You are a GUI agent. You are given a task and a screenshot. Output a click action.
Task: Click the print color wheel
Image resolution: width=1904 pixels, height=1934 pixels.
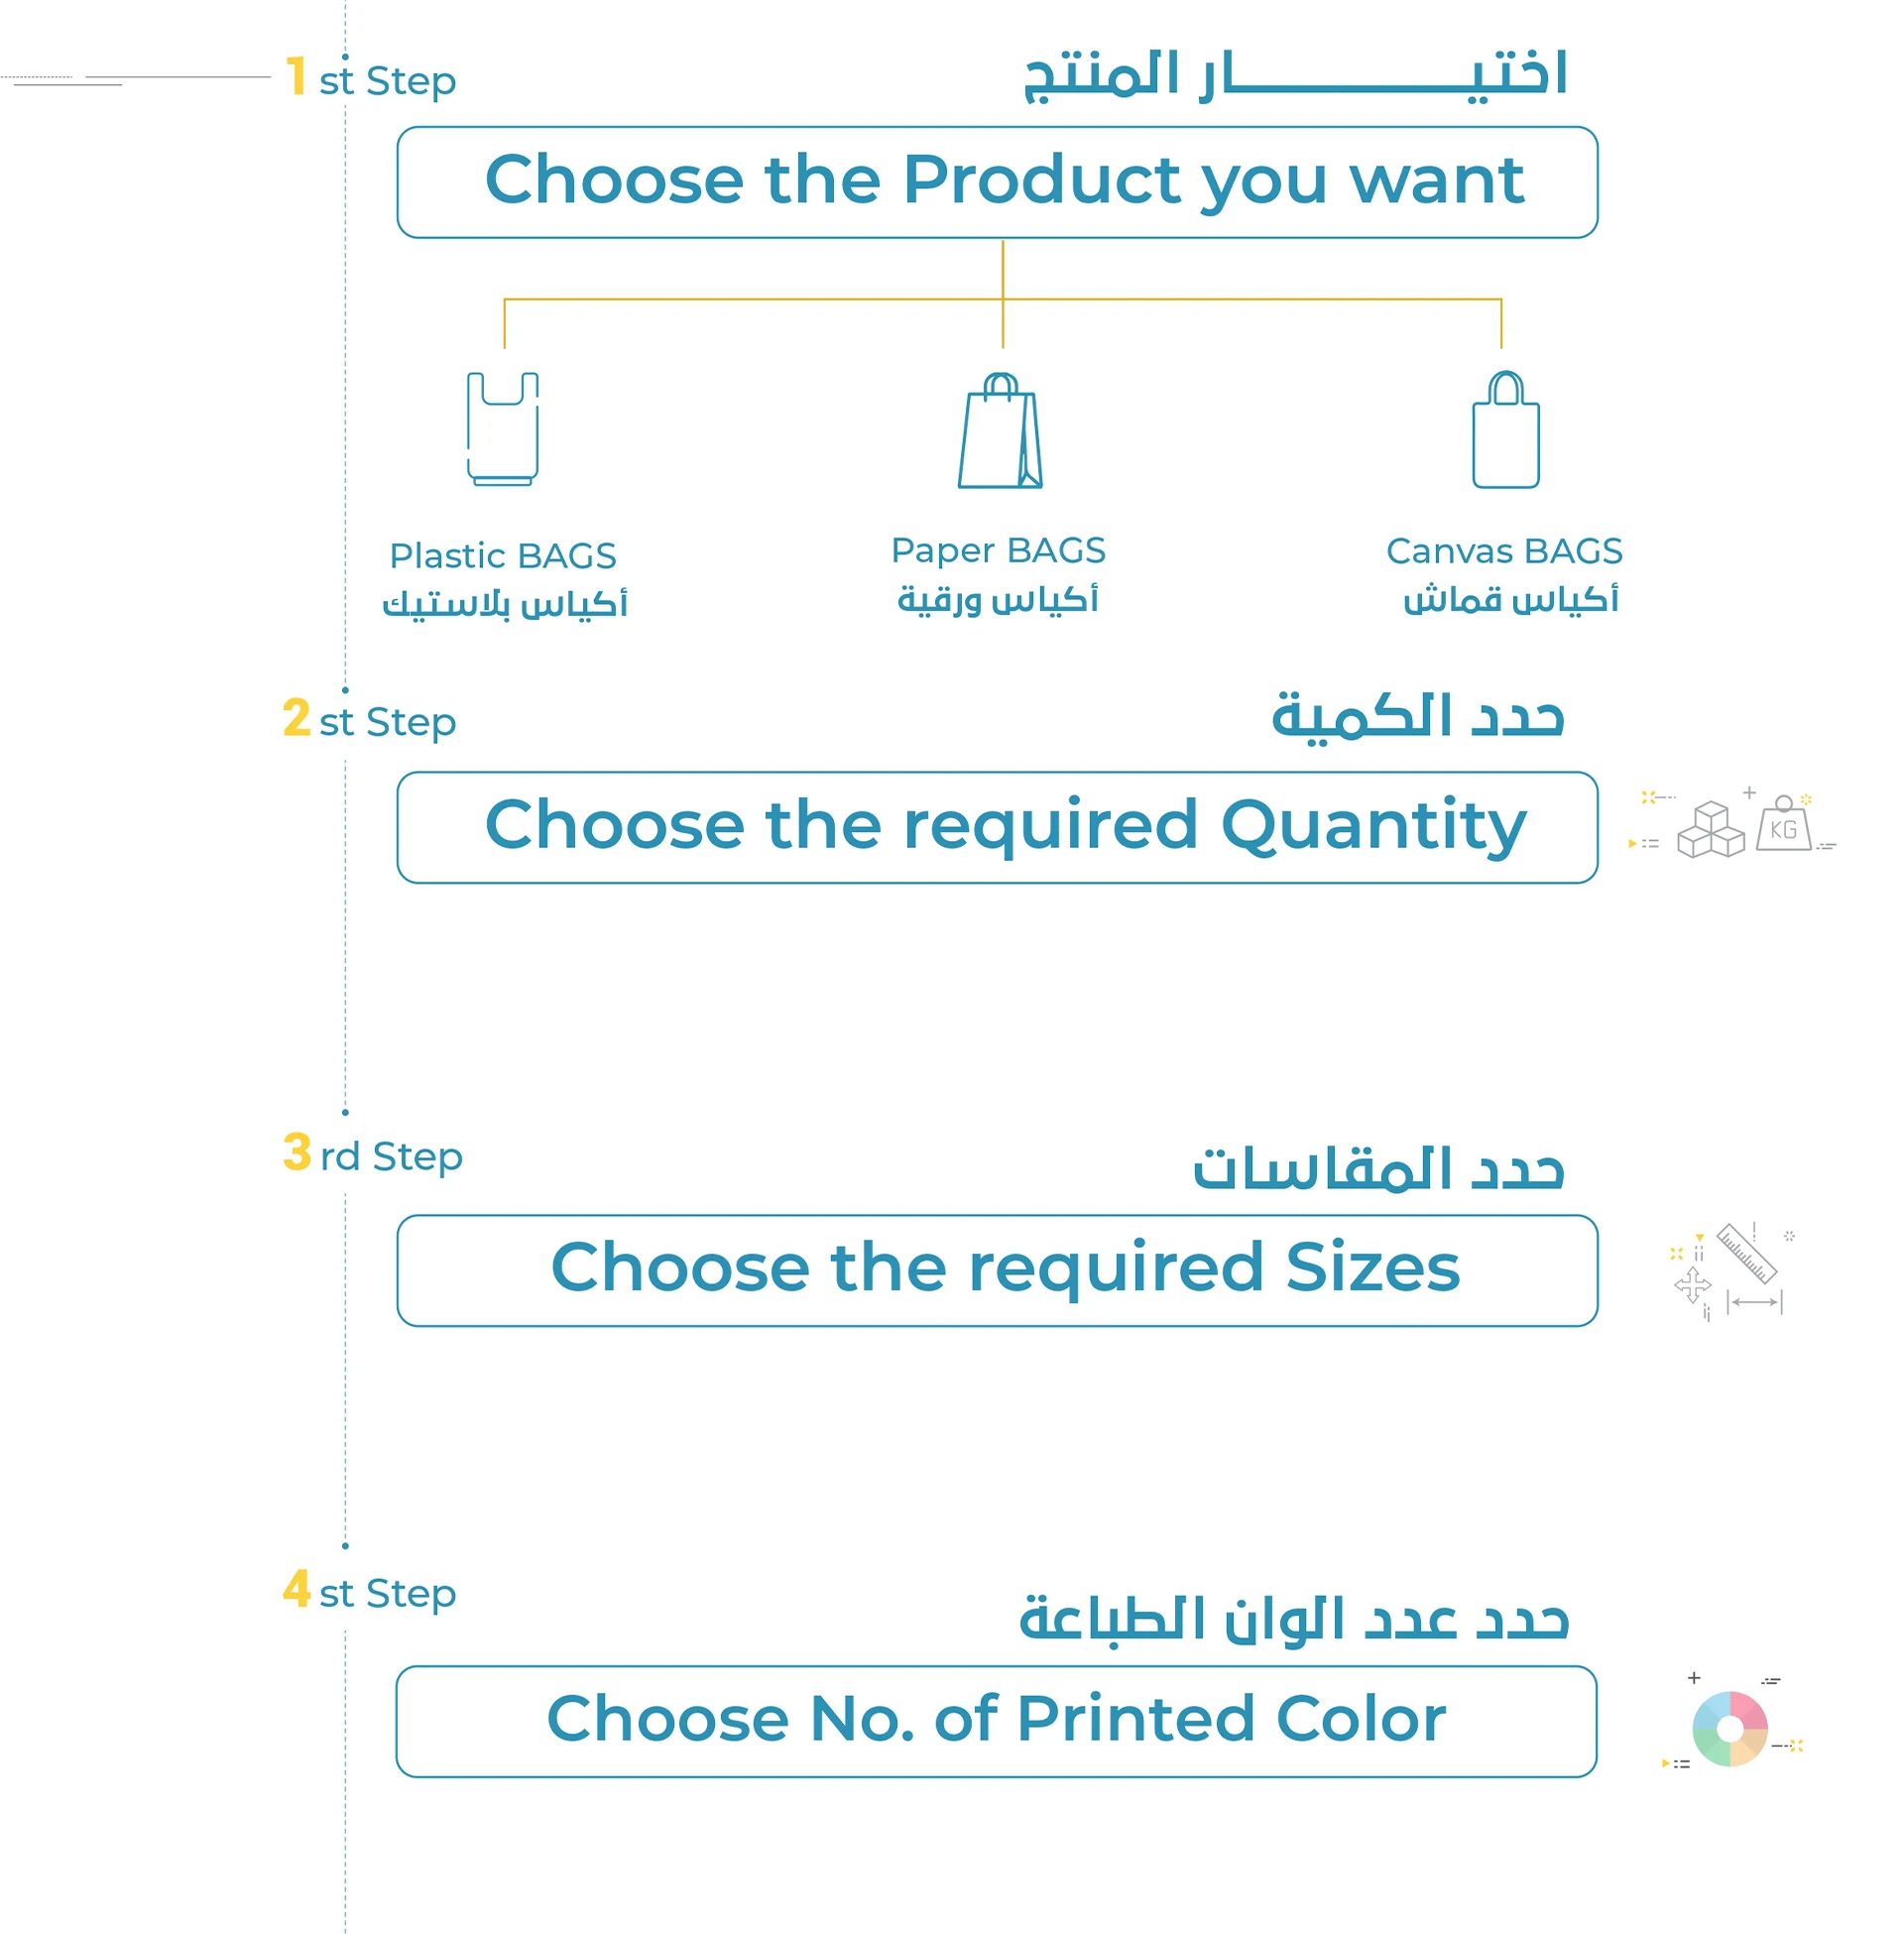pos(1729,1729)
